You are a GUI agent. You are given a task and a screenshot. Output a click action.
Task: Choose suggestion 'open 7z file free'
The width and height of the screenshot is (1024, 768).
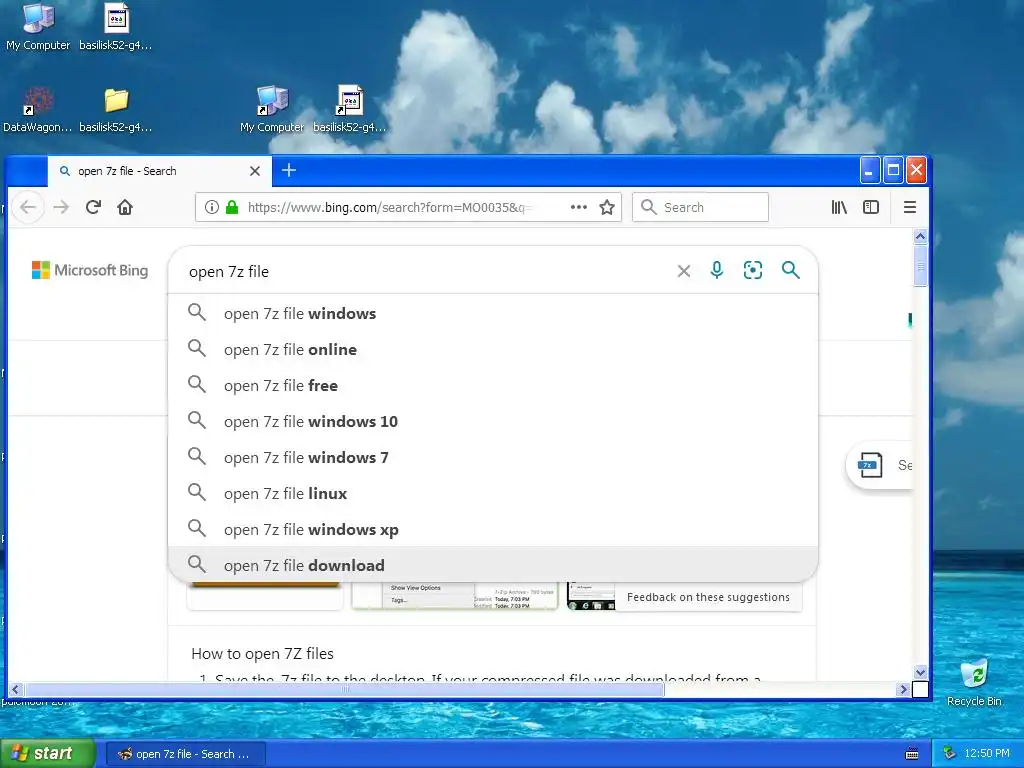coord(493,385)
